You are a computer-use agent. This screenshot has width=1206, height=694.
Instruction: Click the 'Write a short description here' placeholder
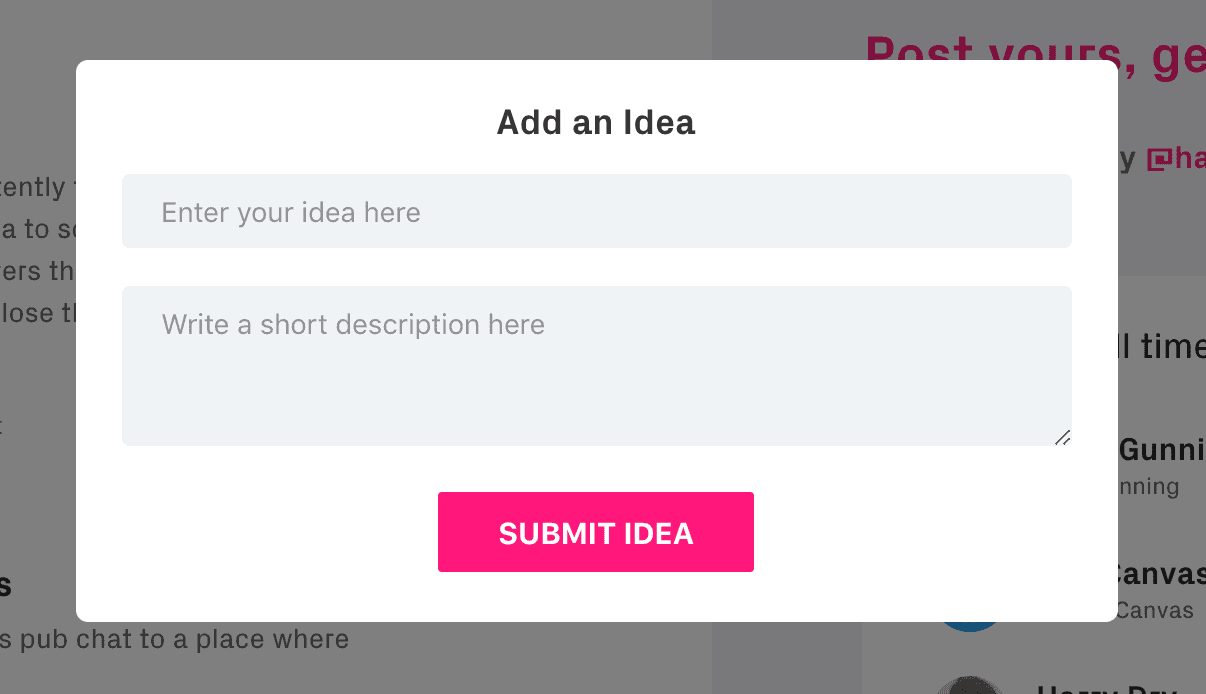(x=353, y=325)
